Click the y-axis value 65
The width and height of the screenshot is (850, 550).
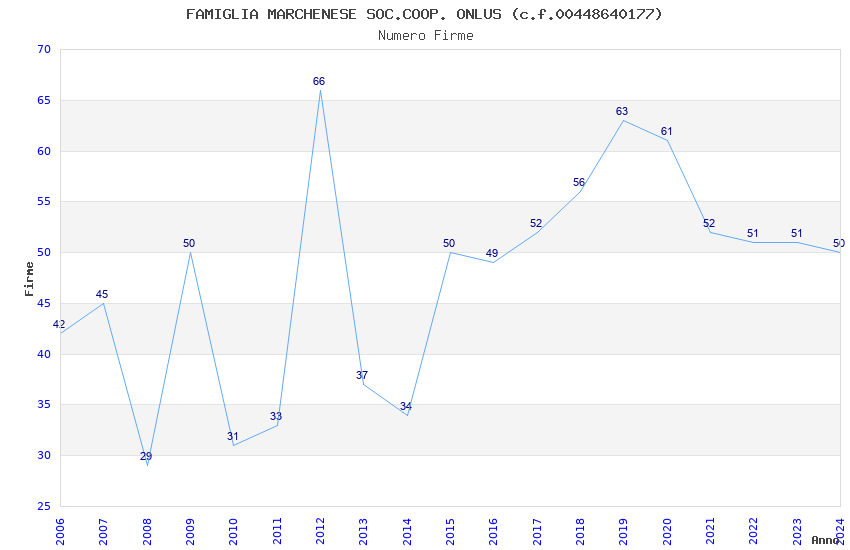coord(44,100)
